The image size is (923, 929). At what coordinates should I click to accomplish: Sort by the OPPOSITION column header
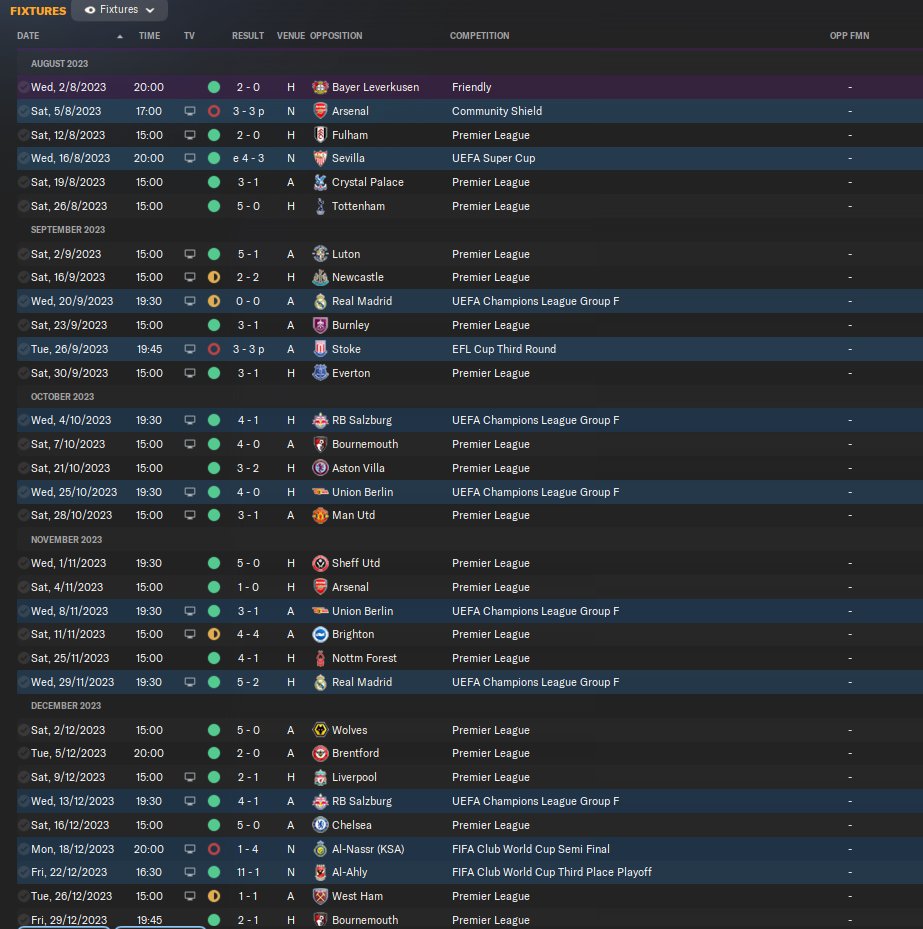[x=336, y=36]
